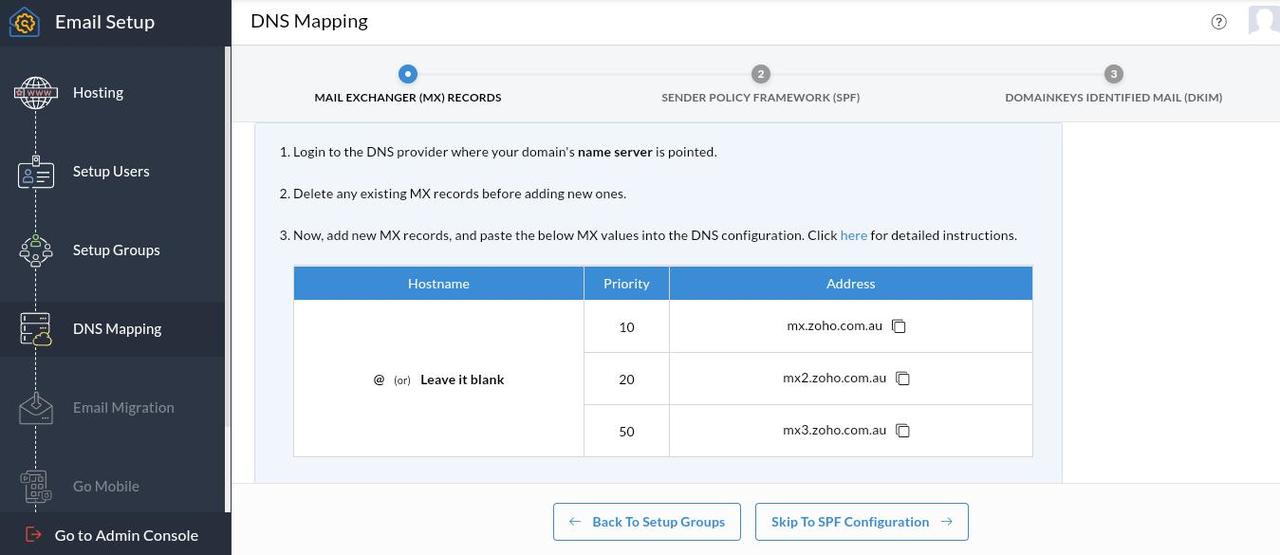This screenshot has height=555, width=1280.
Task: Click the mx3.zoho.com.au address text
Action: point(835,430)
